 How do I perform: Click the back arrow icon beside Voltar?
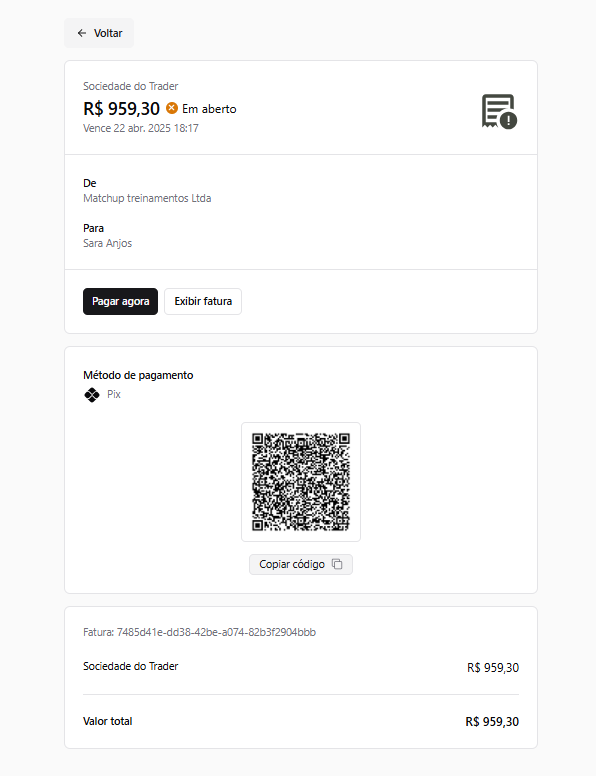click(82, 33)
